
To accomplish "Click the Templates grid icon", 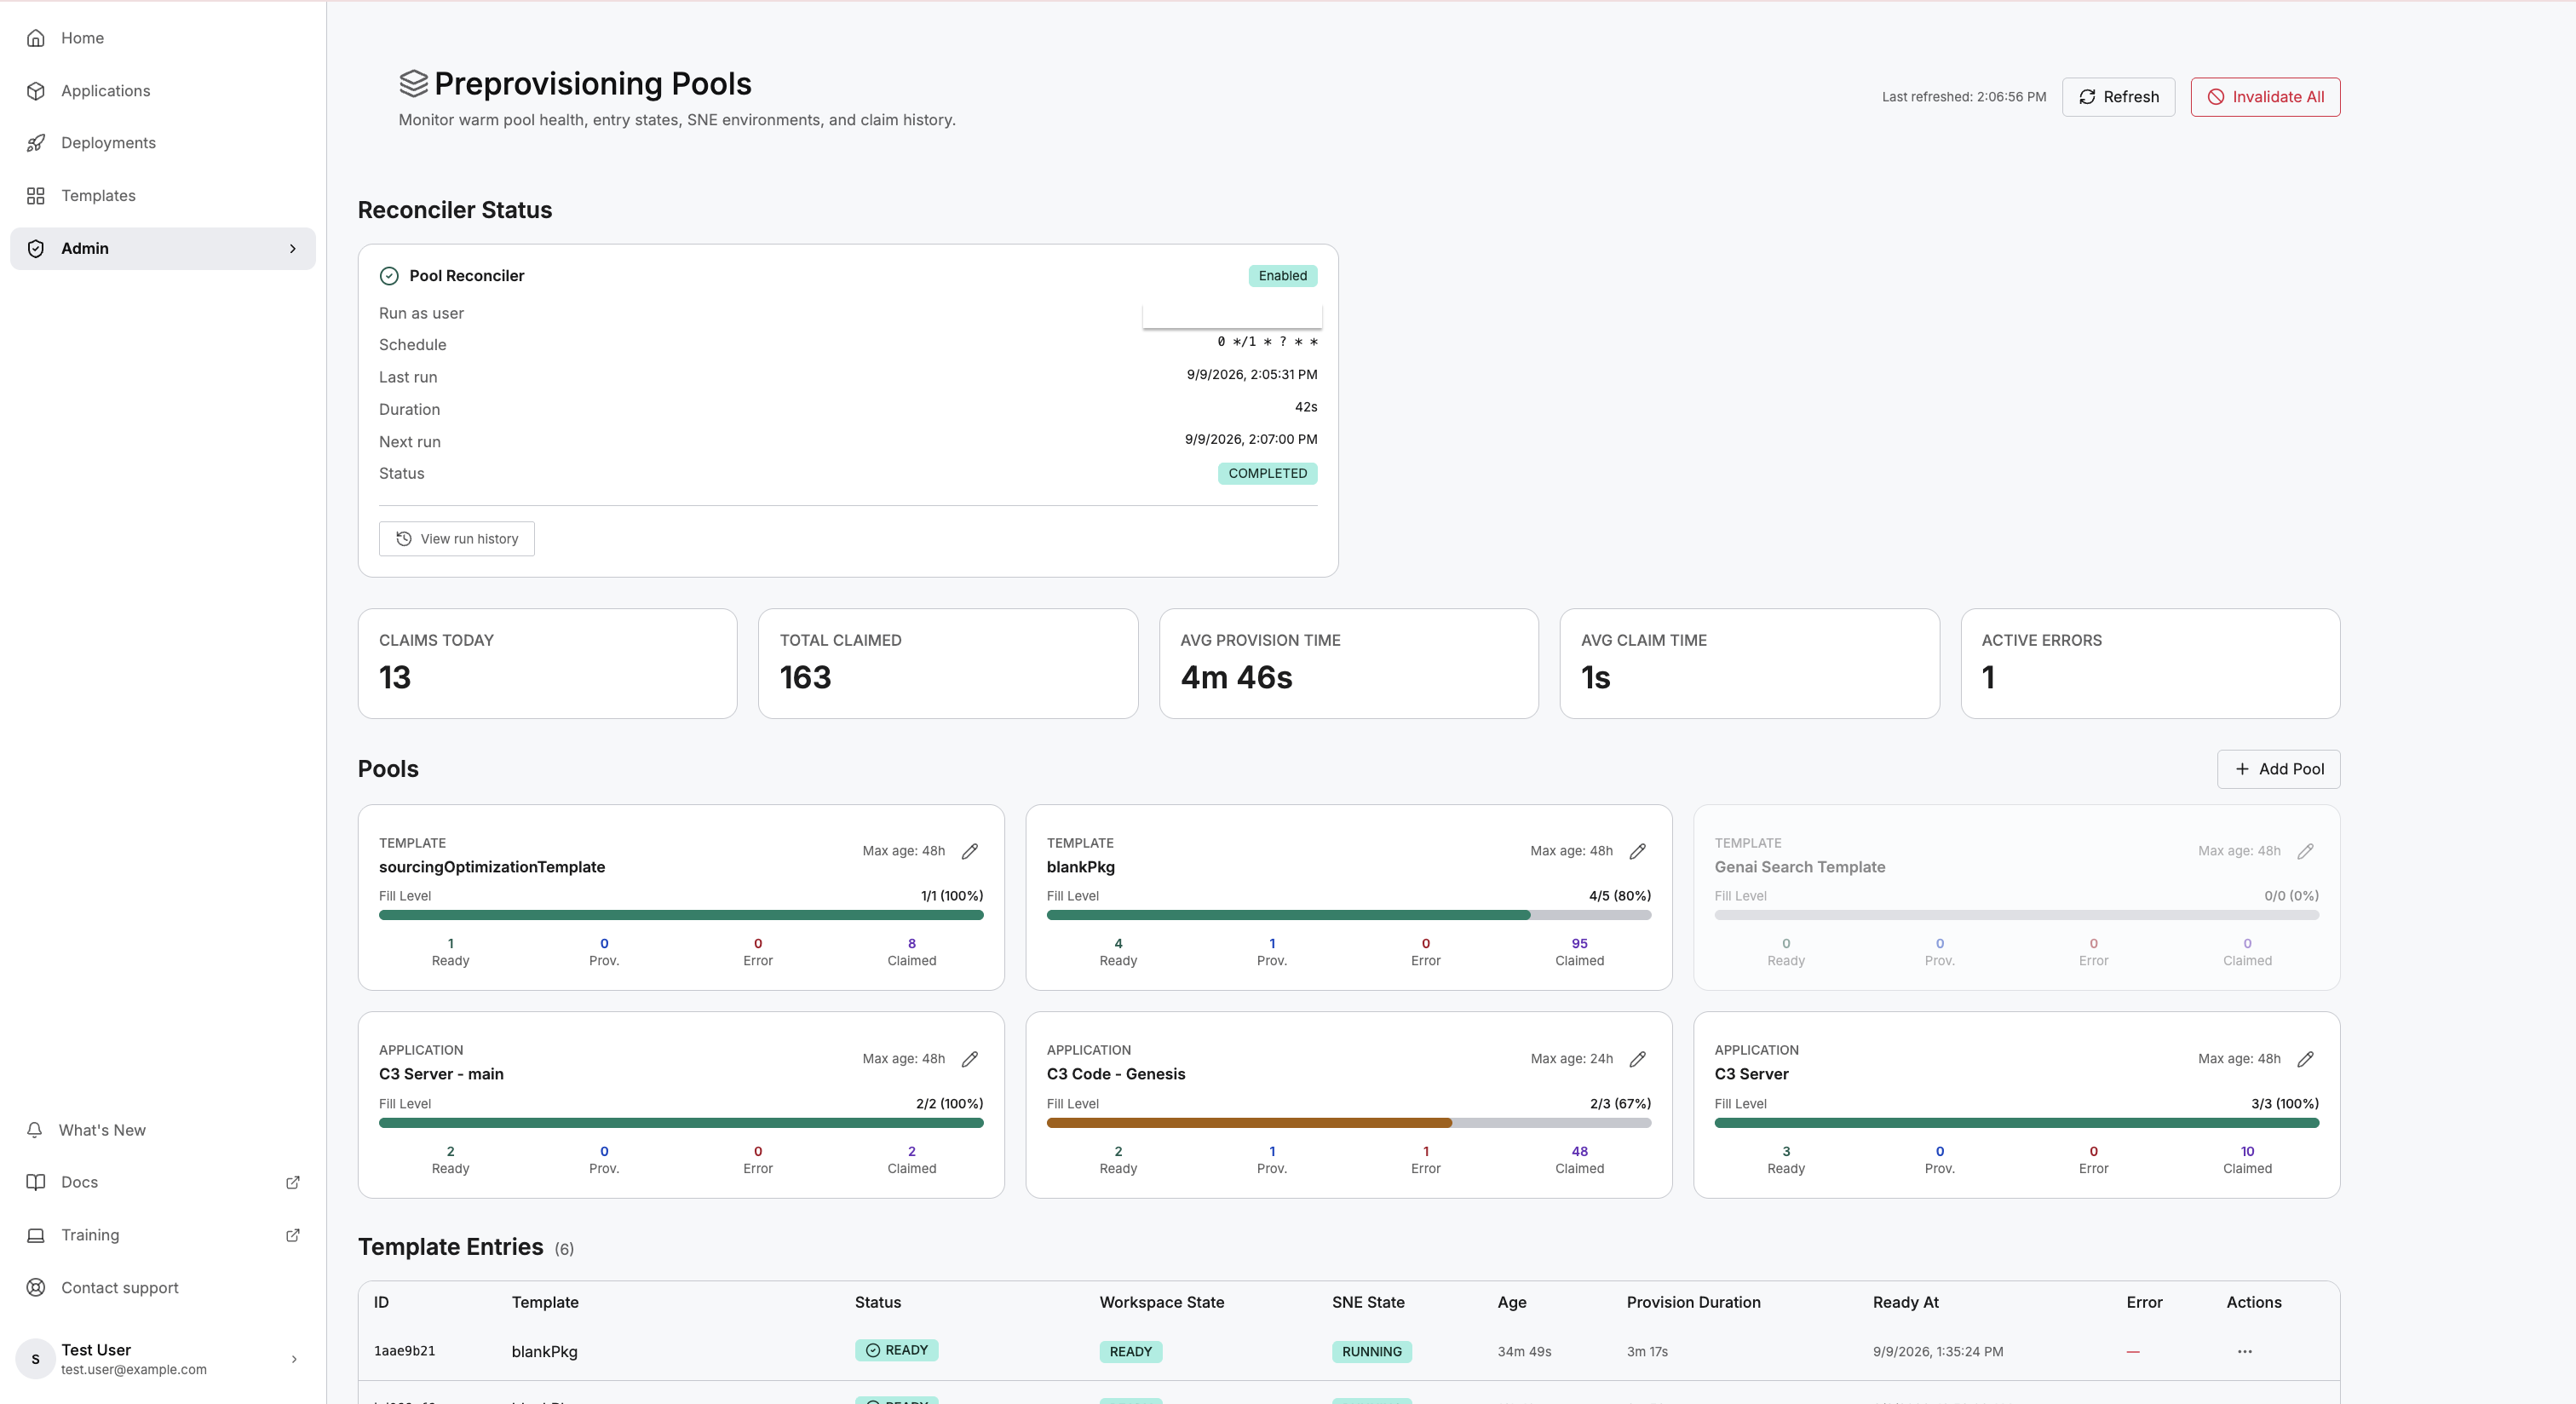I will point(36,196).
